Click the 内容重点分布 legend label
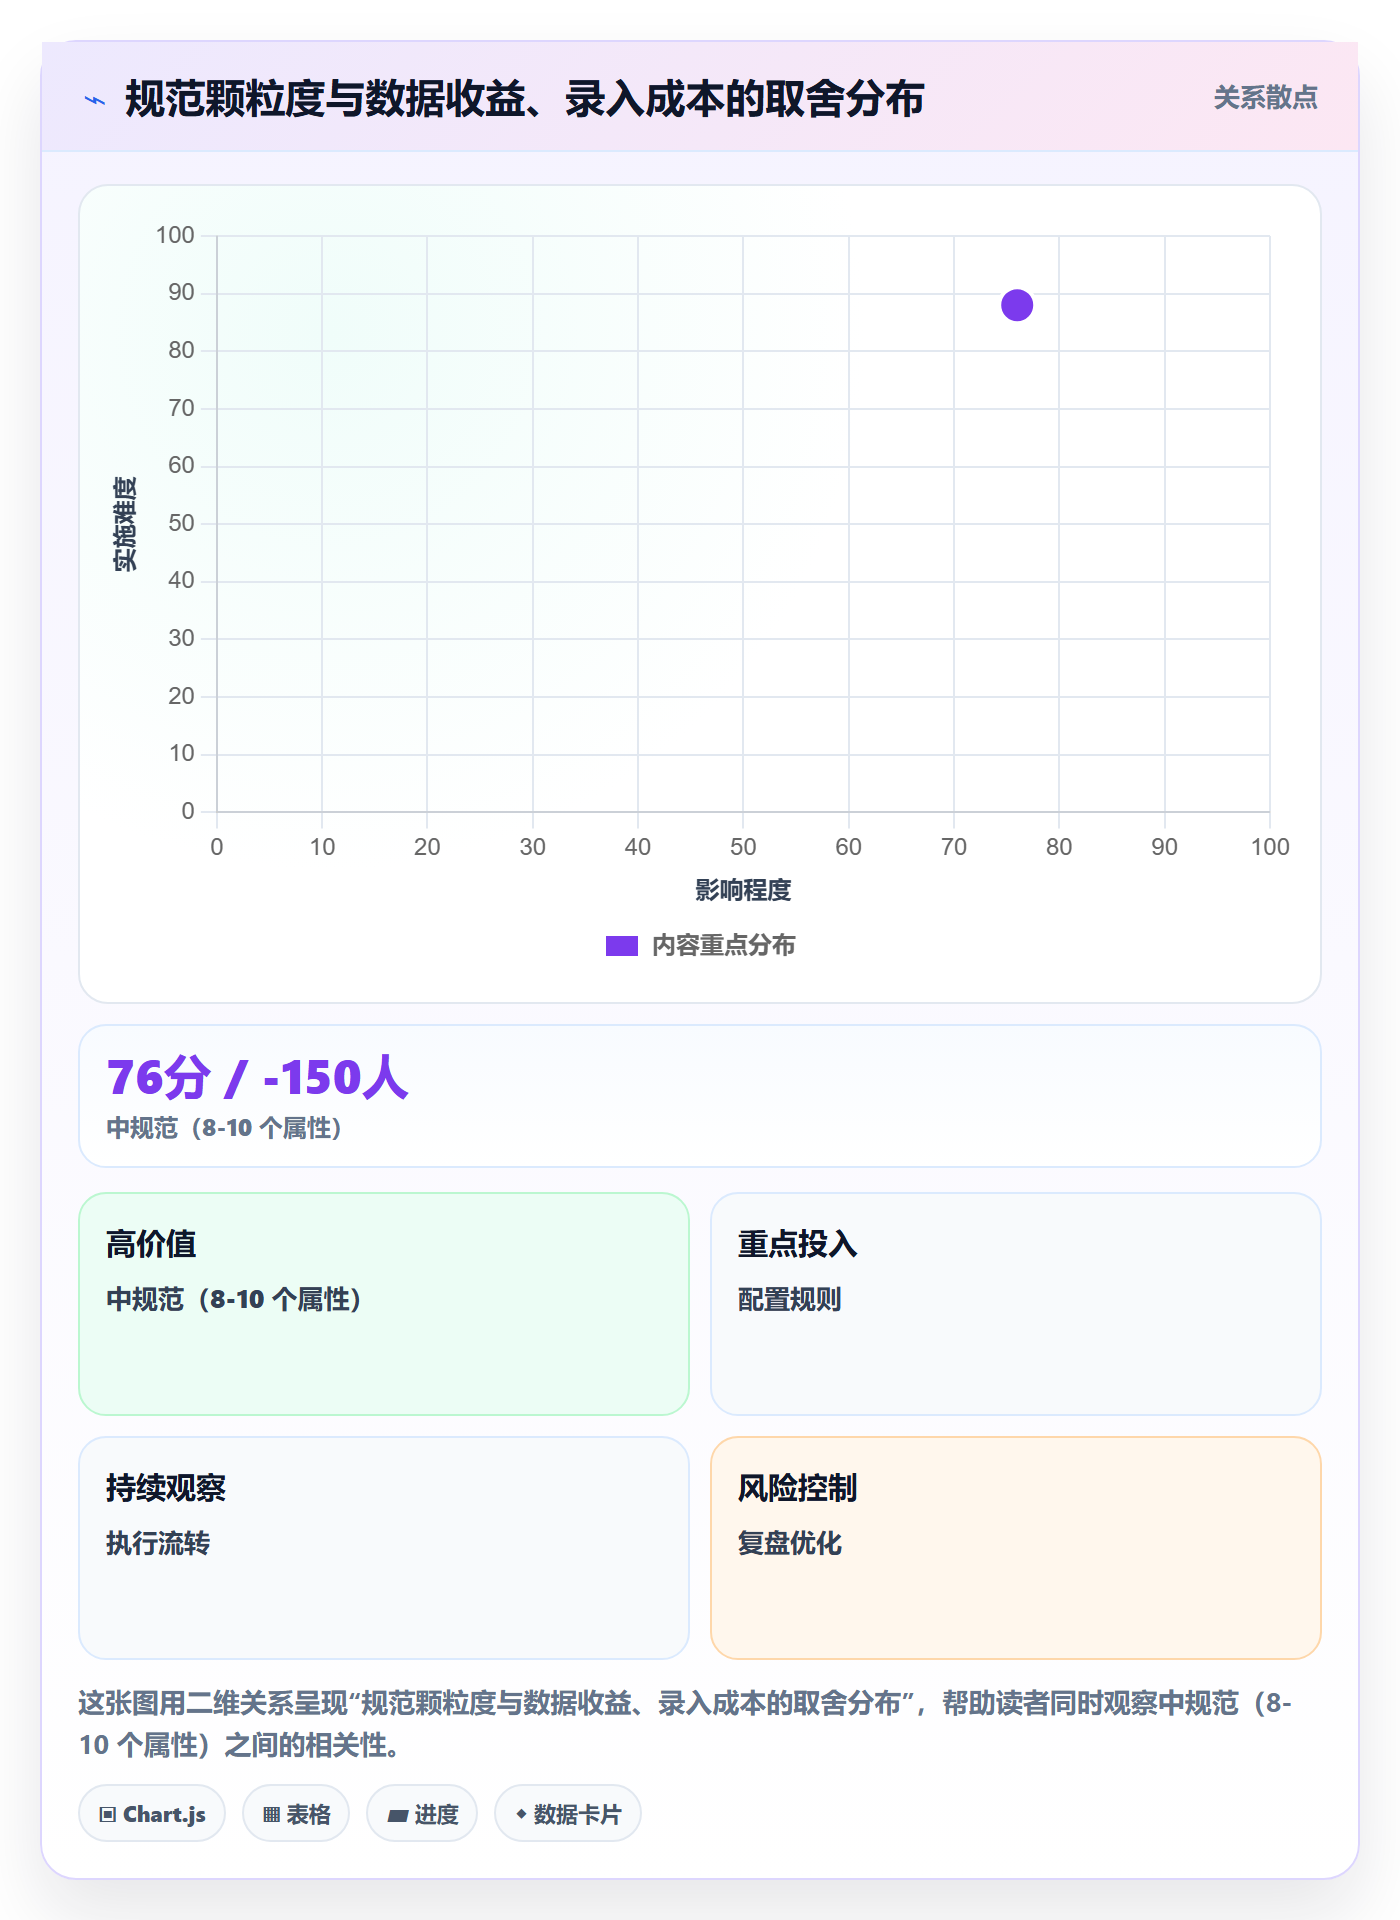The height and width of the screenshot is (1920, 1400). point(724,946)
